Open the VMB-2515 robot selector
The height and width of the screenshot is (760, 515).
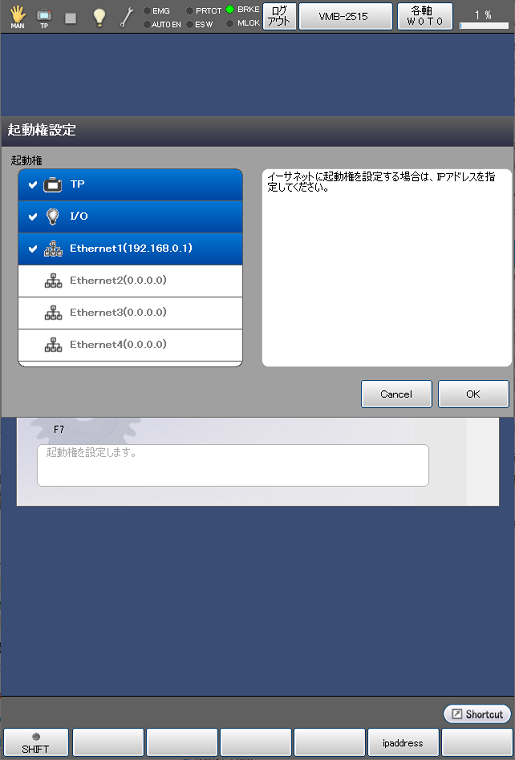[345, 16]
